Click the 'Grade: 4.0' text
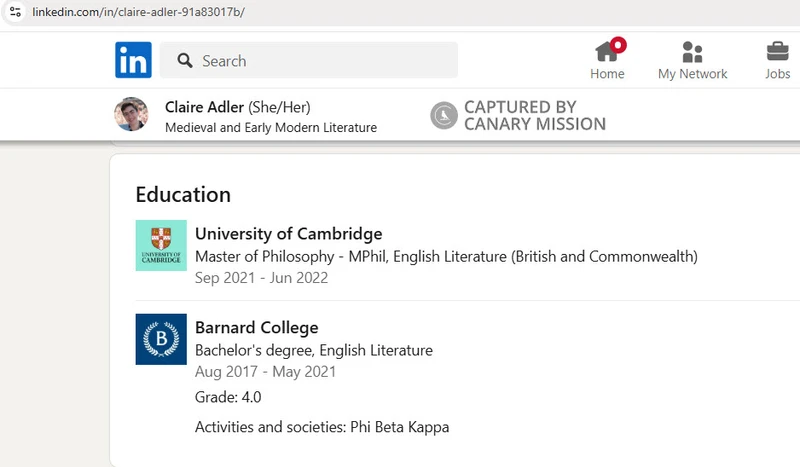 [x=228, y=397]
